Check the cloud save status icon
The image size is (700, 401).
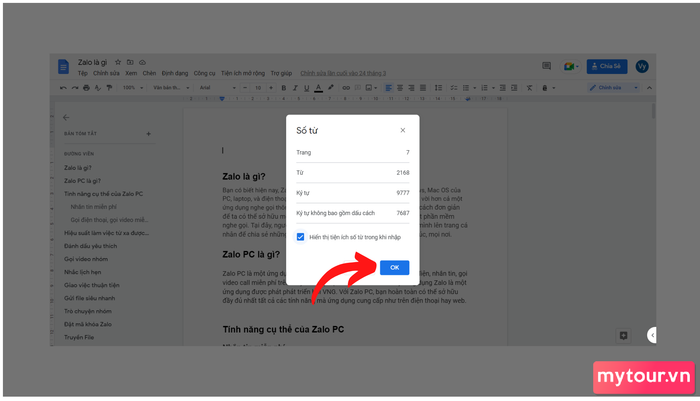[x=142, y=62]
